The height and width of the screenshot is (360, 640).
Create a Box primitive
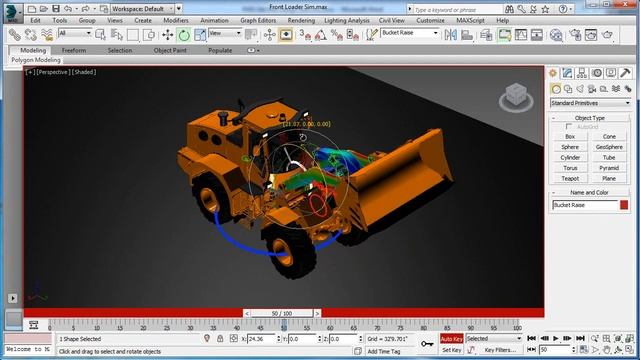(570, 136)
